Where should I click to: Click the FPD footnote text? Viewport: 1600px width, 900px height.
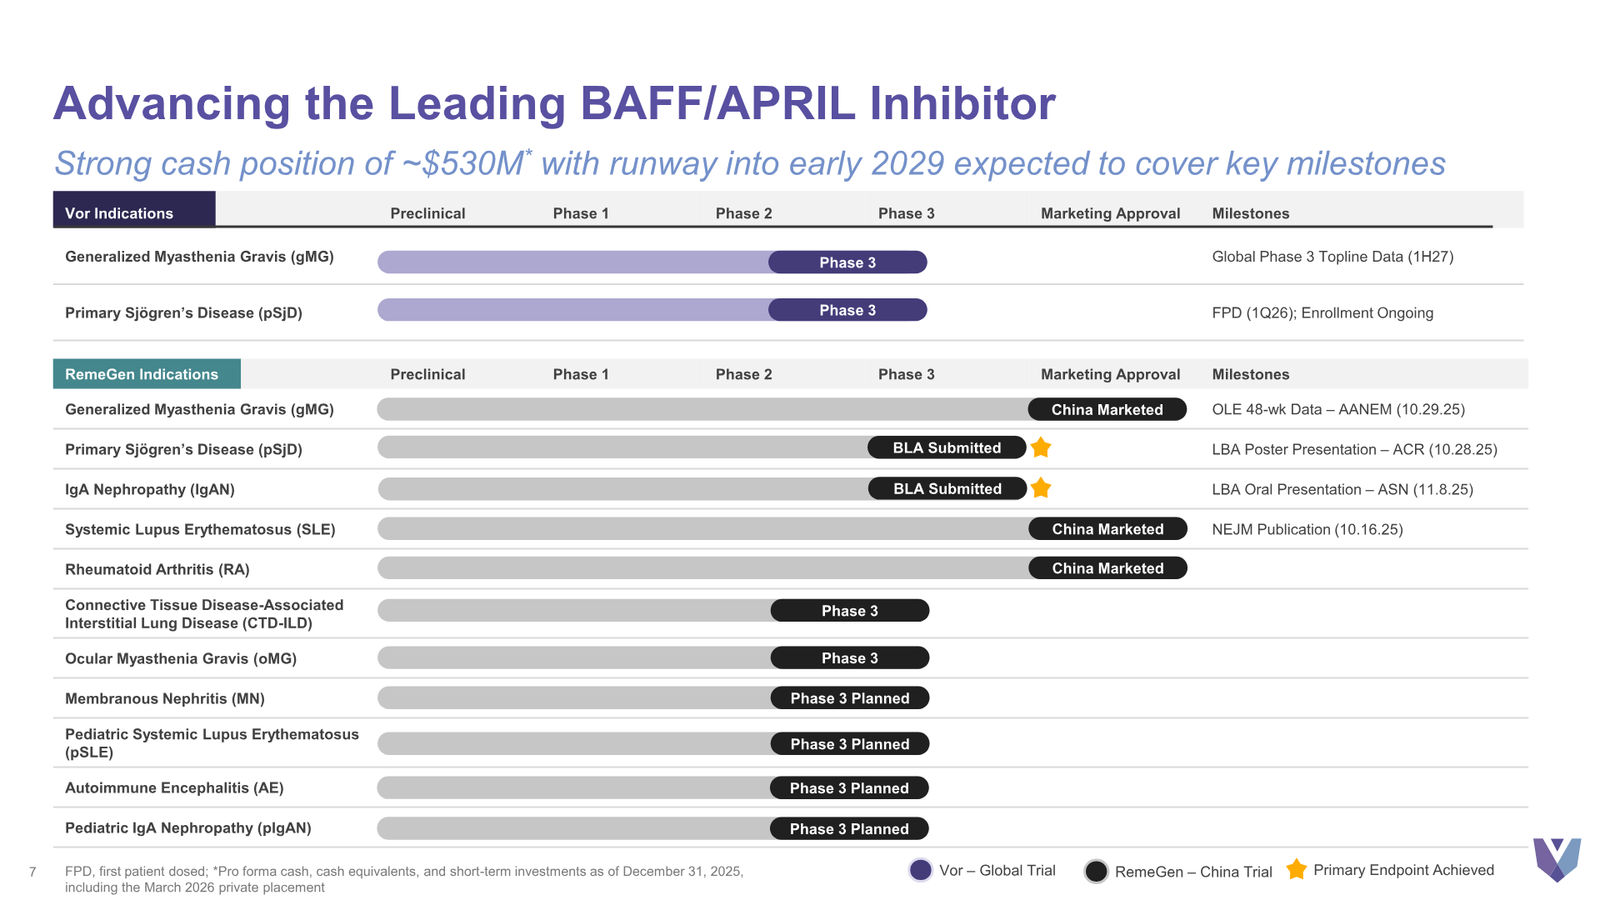point(404,879)
